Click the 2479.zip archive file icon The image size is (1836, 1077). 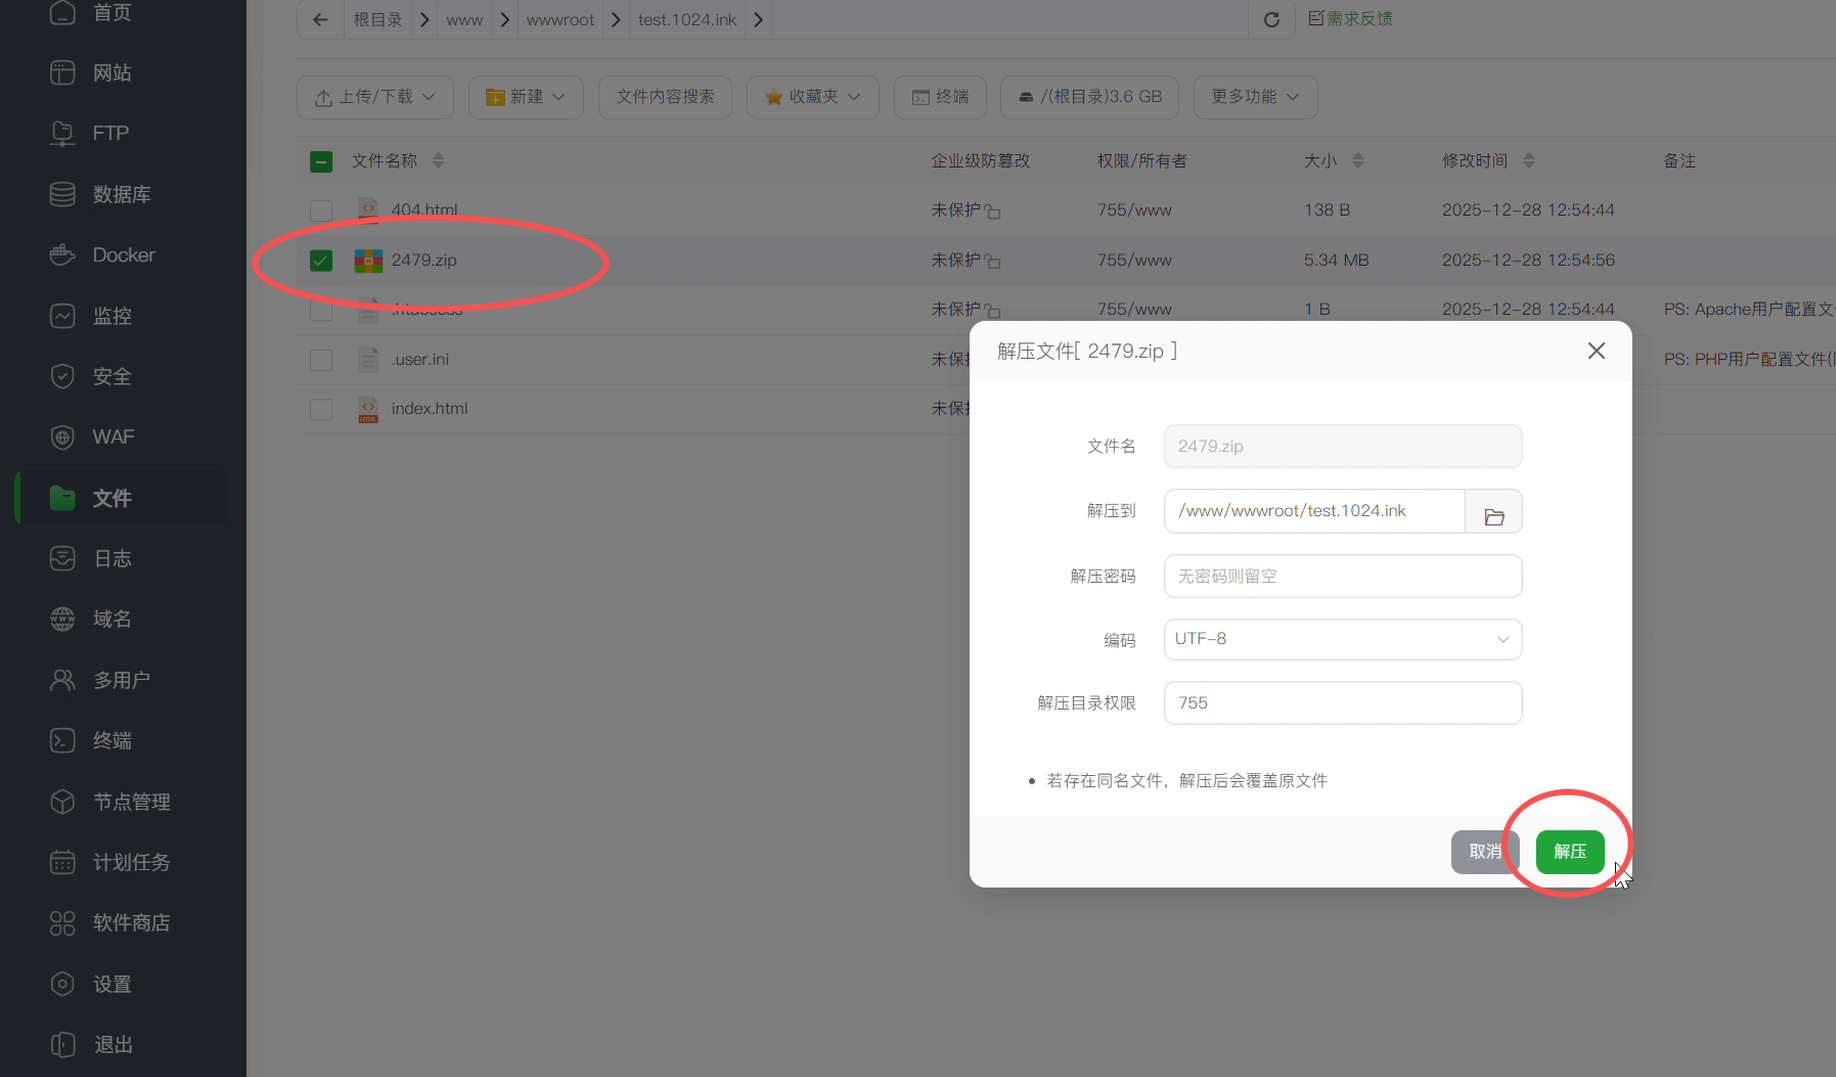pos(368,260)
